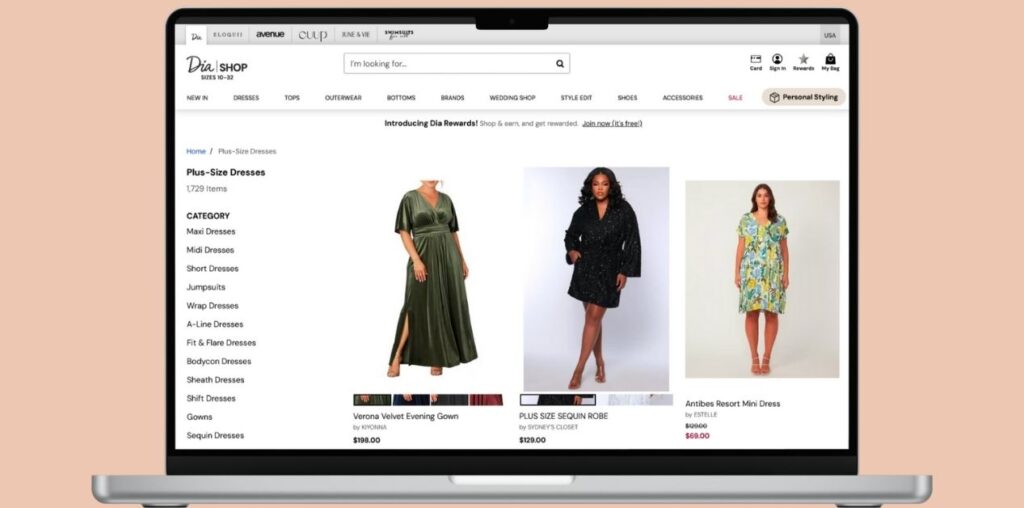Select Maxi Dresses category
Screen dimensions: 1024x508
click(x=210, y=232)
